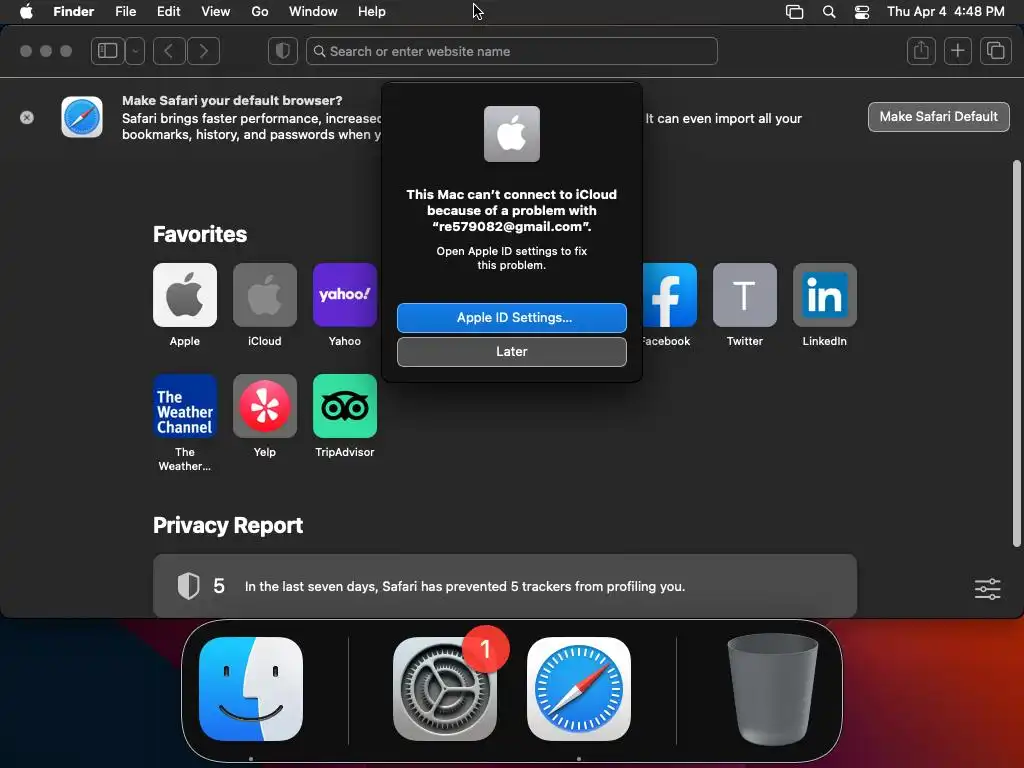Click the date and time in menu bar
Image resolution: width=1024 pixels, height=768 pixels.
pyautogui.click(x=946, y=11)
